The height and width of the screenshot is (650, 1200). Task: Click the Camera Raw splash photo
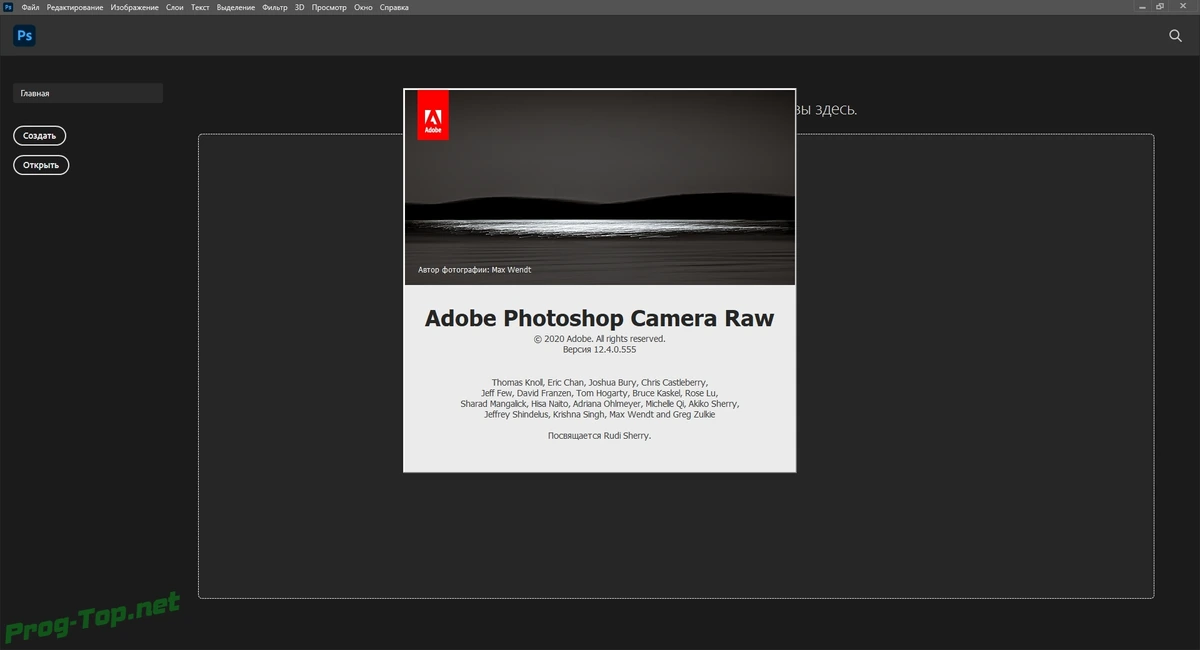point(600,187)
